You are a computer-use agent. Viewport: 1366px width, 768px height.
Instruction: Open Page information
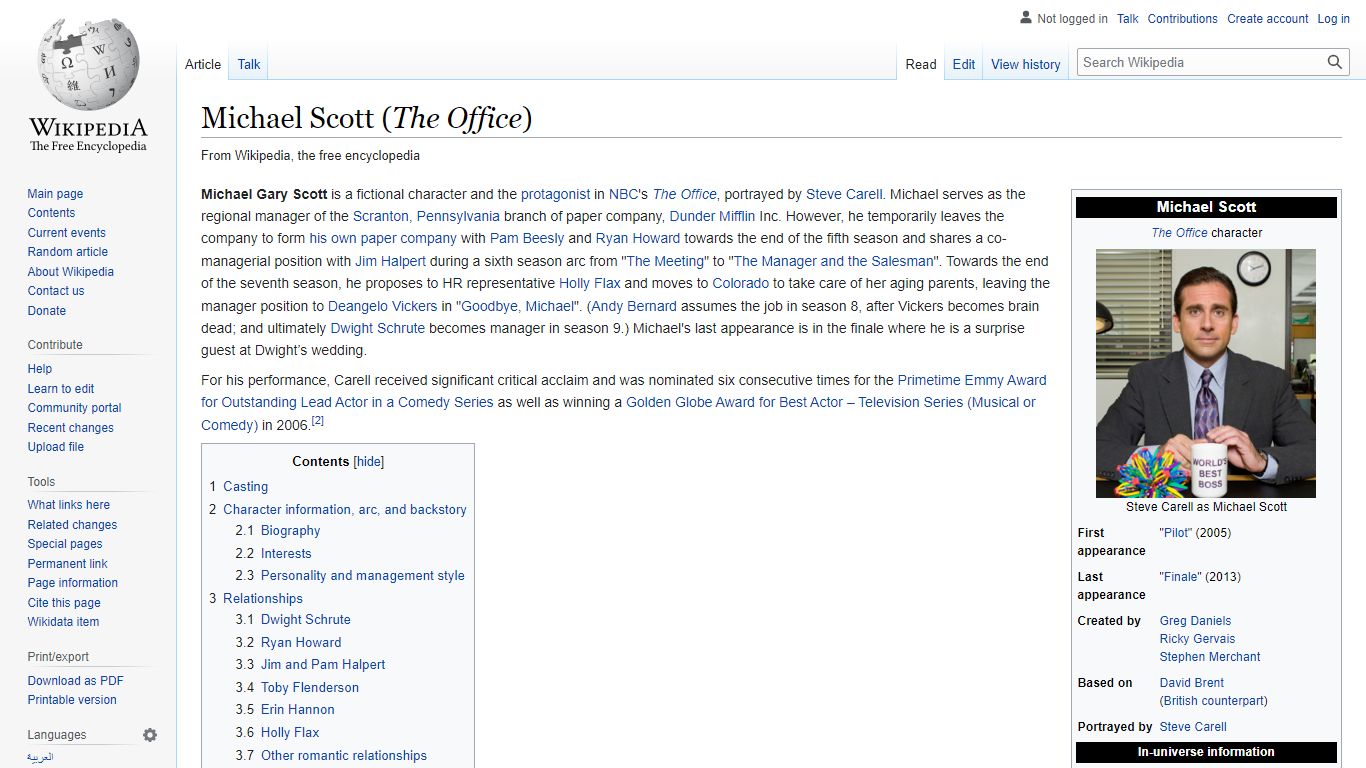pyautogui.click(x=72, y=583)
